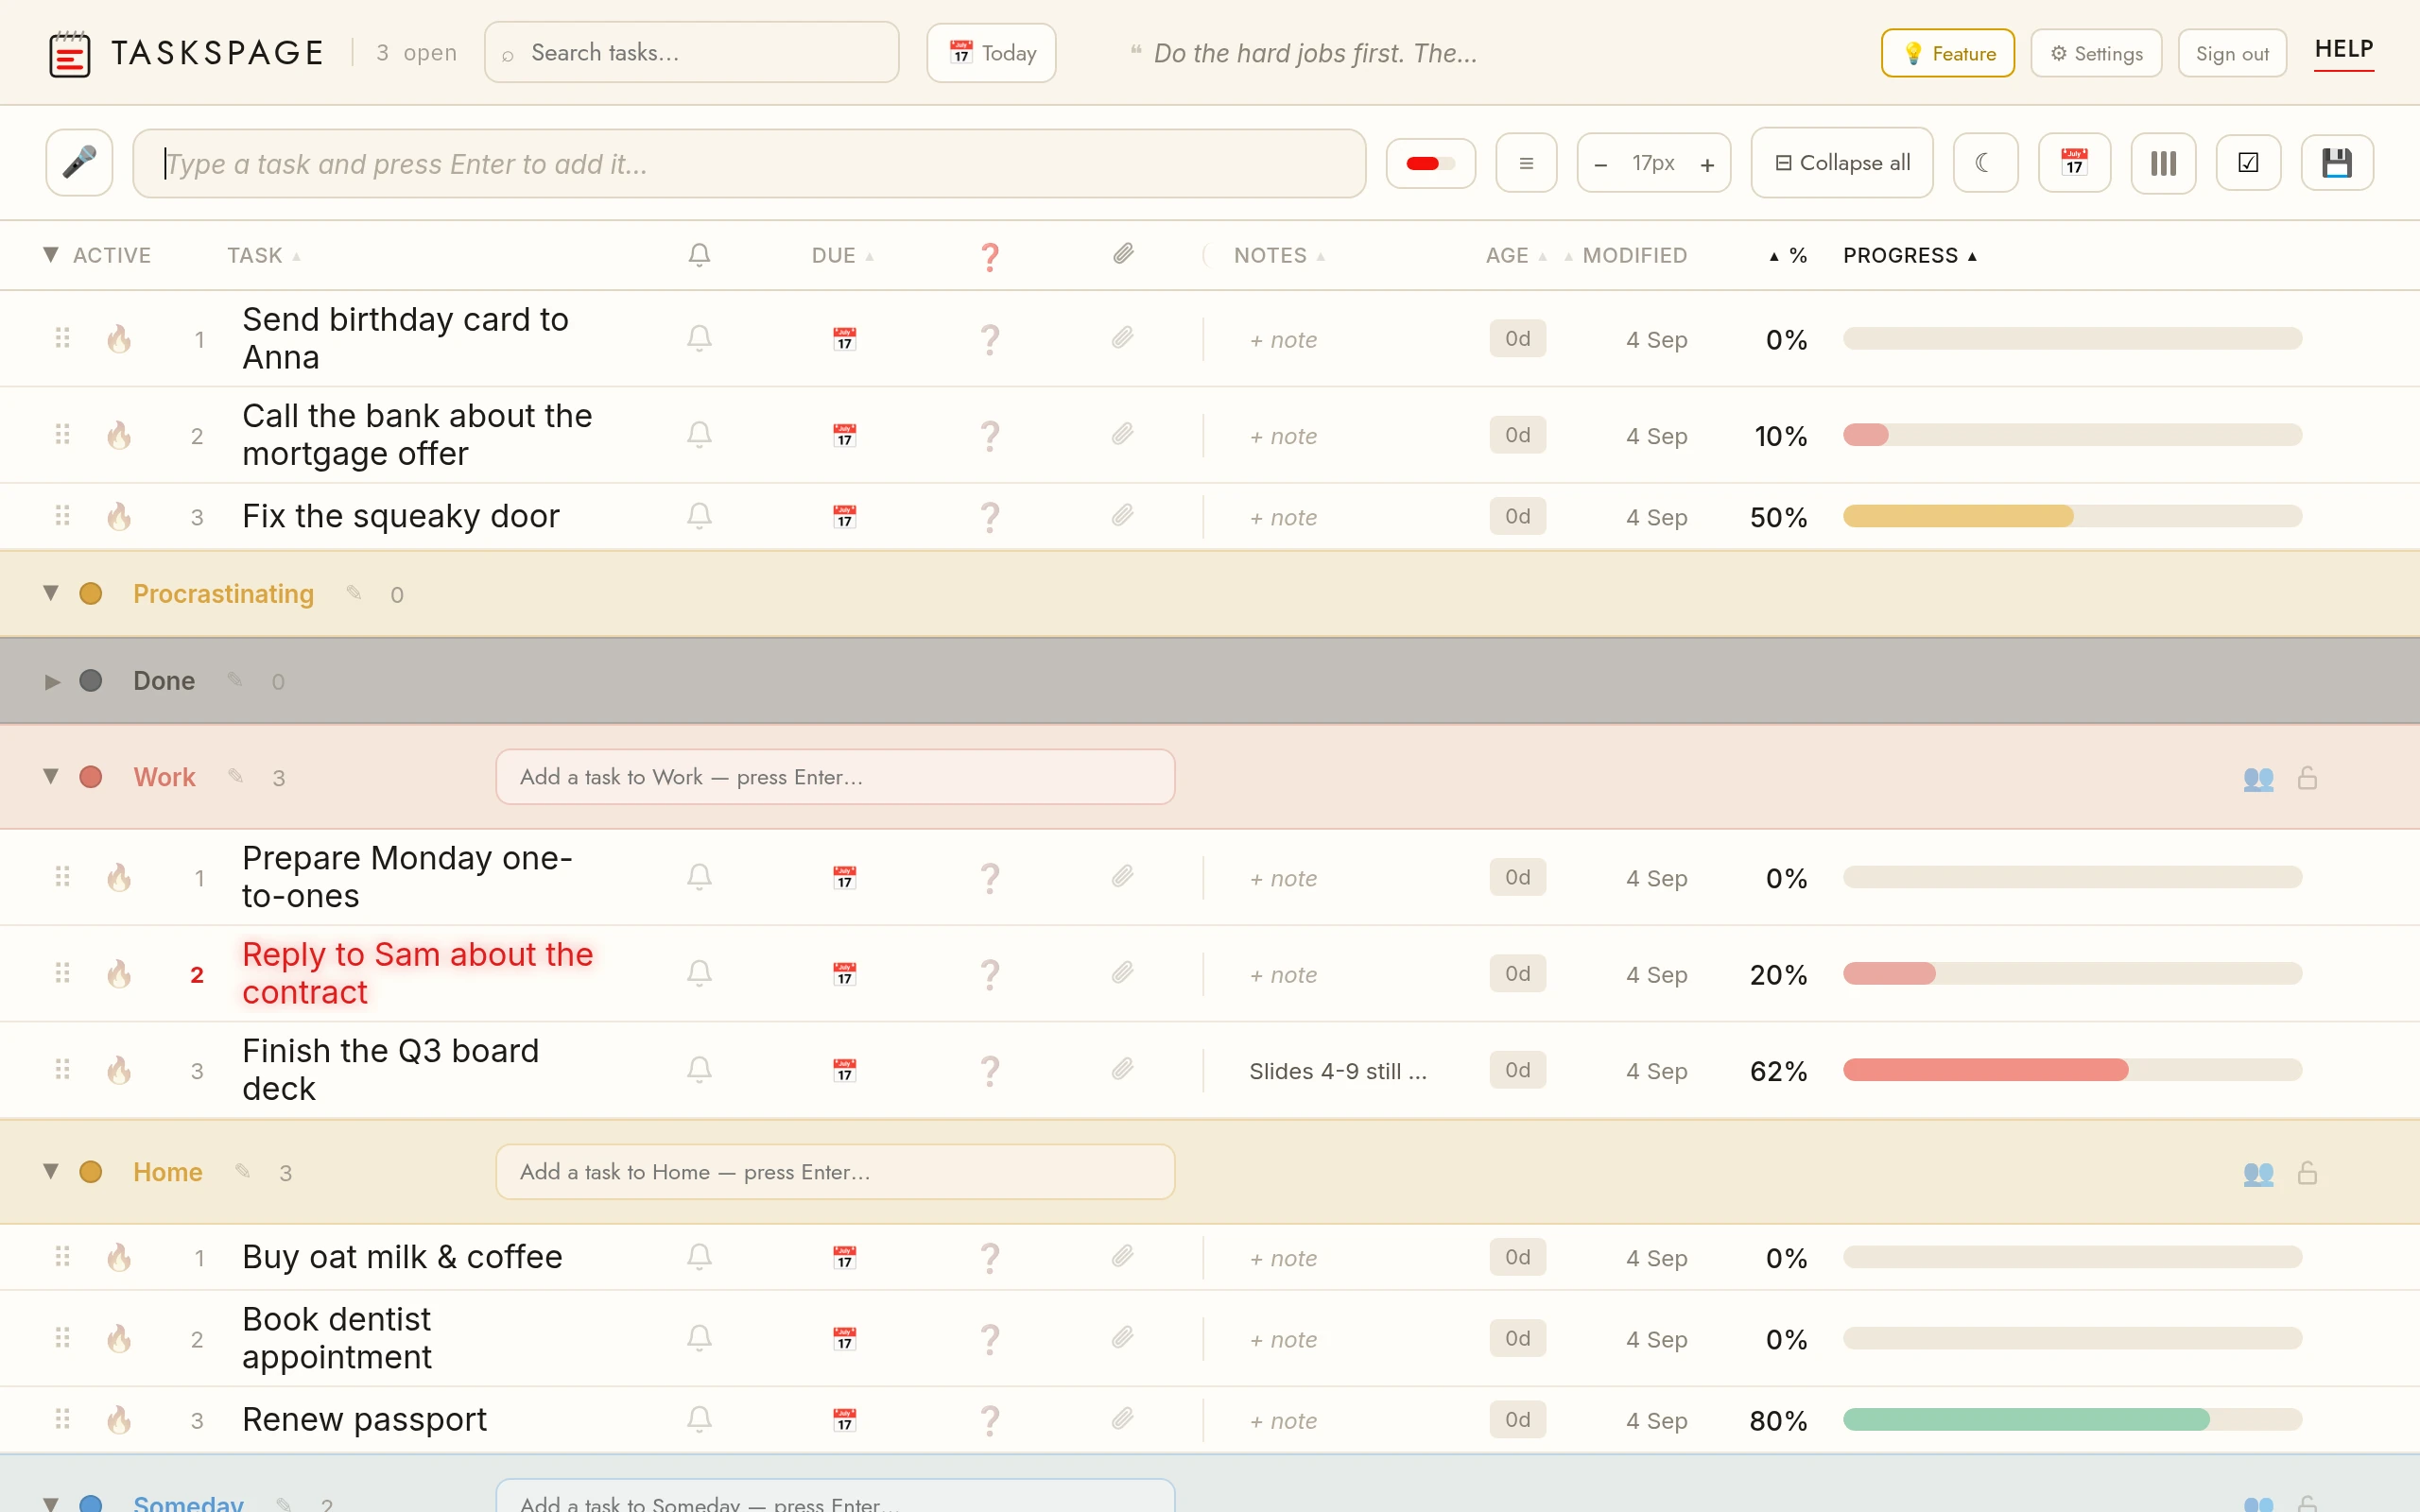Click TasksPage logo icon
2420x1512 pixels.
(x=69, y=53)
